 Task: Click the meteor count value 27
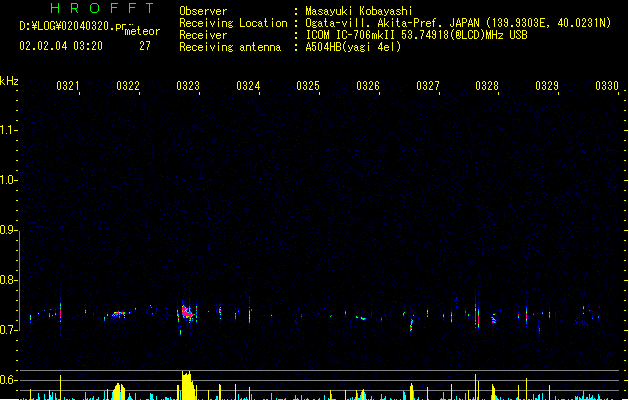[145, 46]
